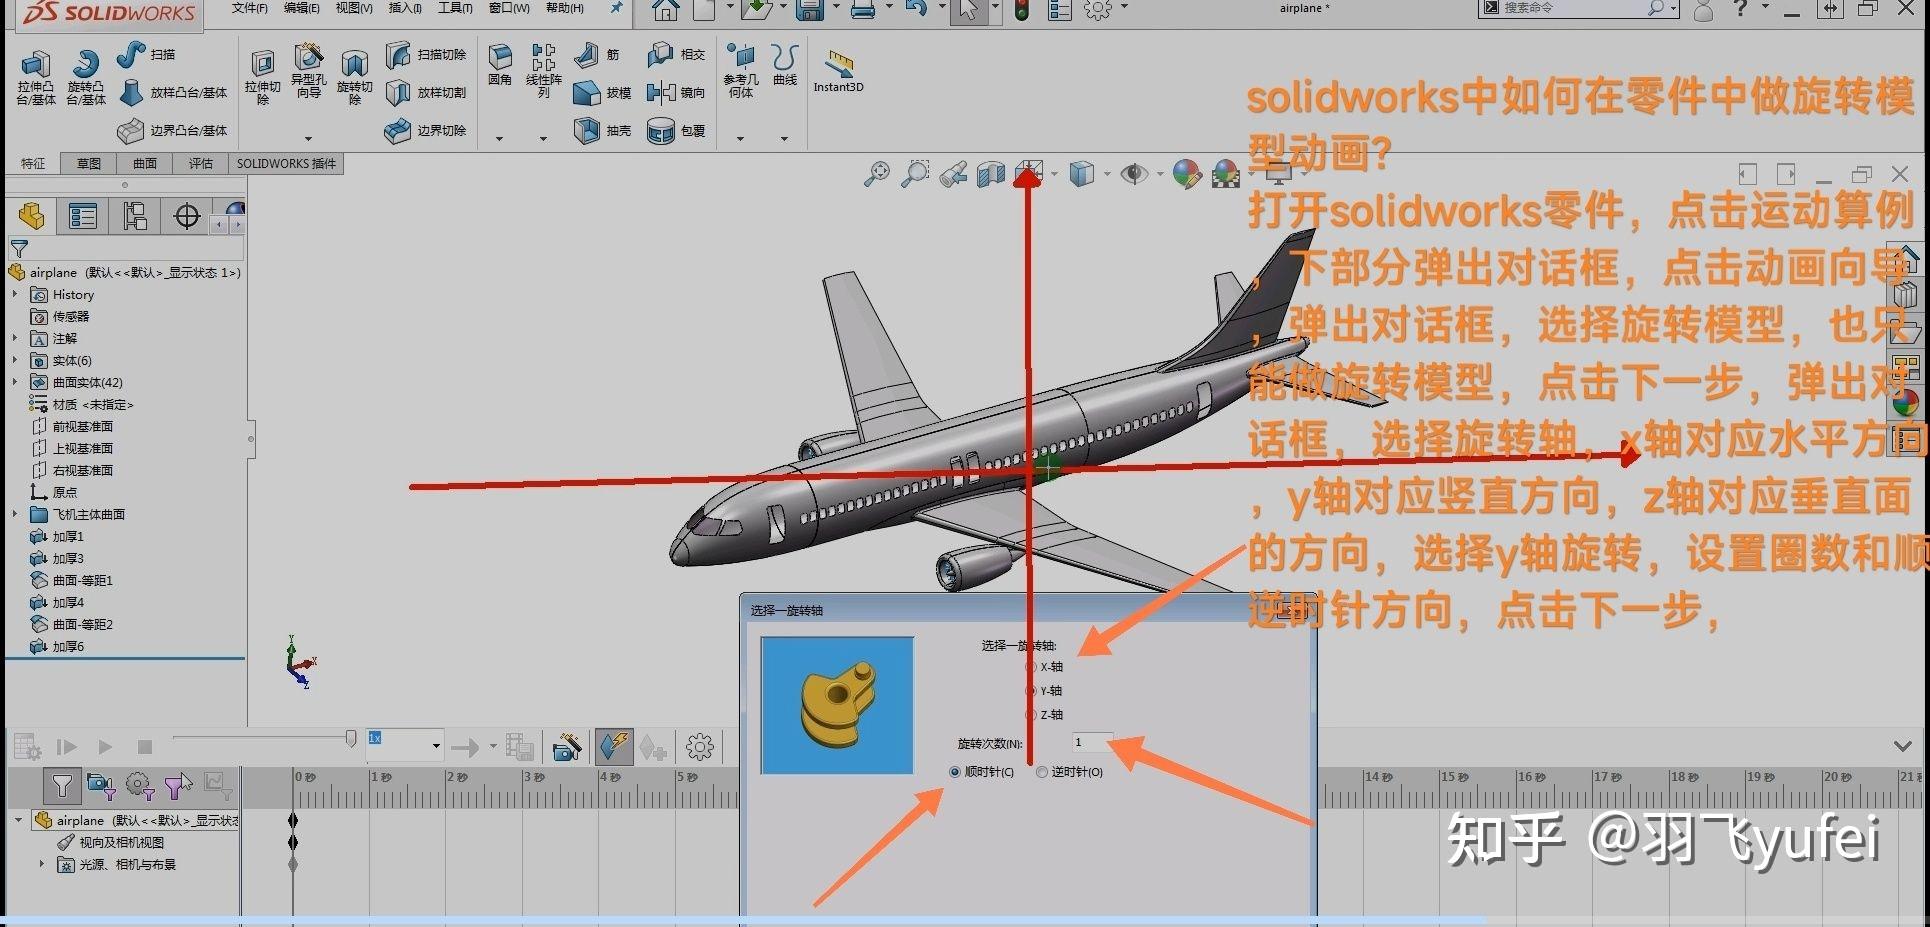
Task: Collapse airplane node in motion tree
Action: [x=18, y=820]
